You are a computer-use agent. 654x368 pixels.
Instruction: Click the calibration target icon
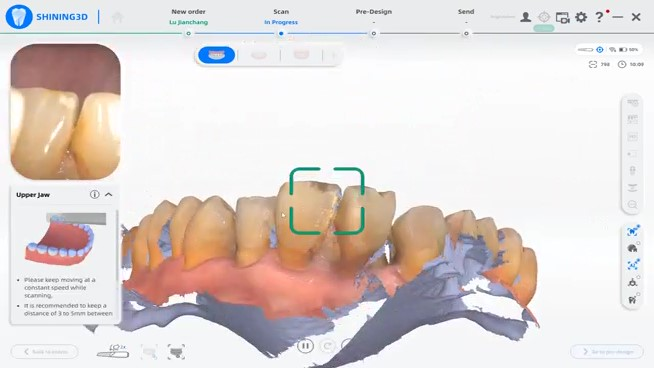point(544,17)
